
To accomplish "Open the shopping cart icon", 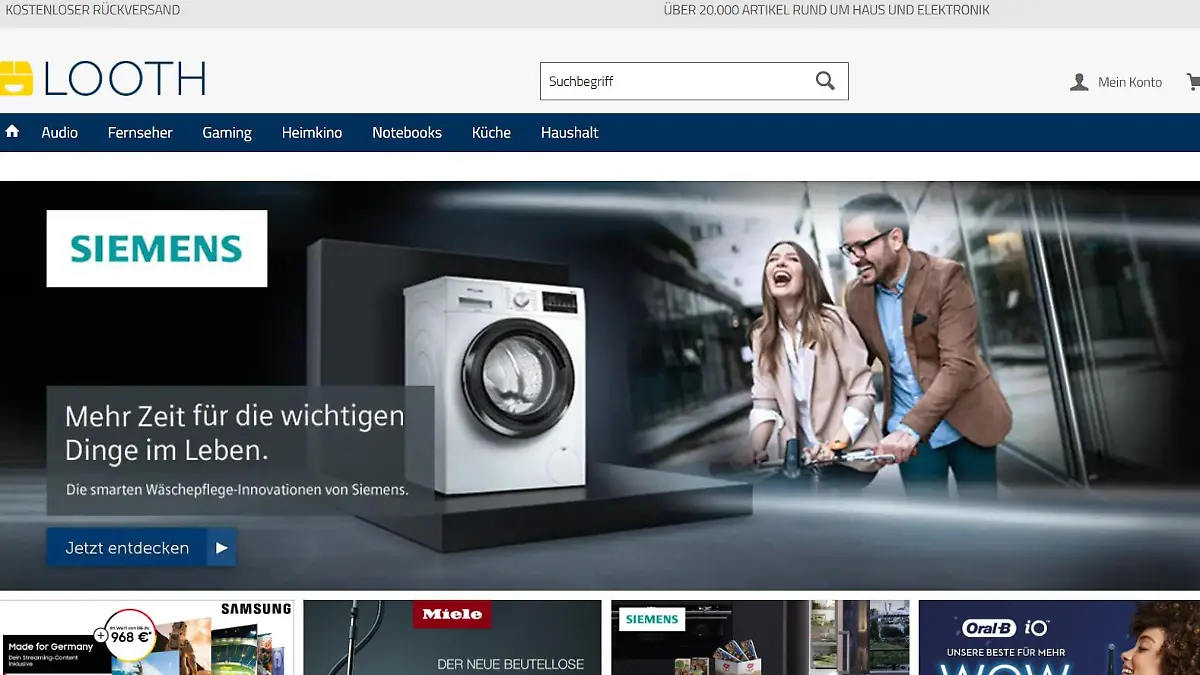I will pyautogui.click(x=1193, y=81).
